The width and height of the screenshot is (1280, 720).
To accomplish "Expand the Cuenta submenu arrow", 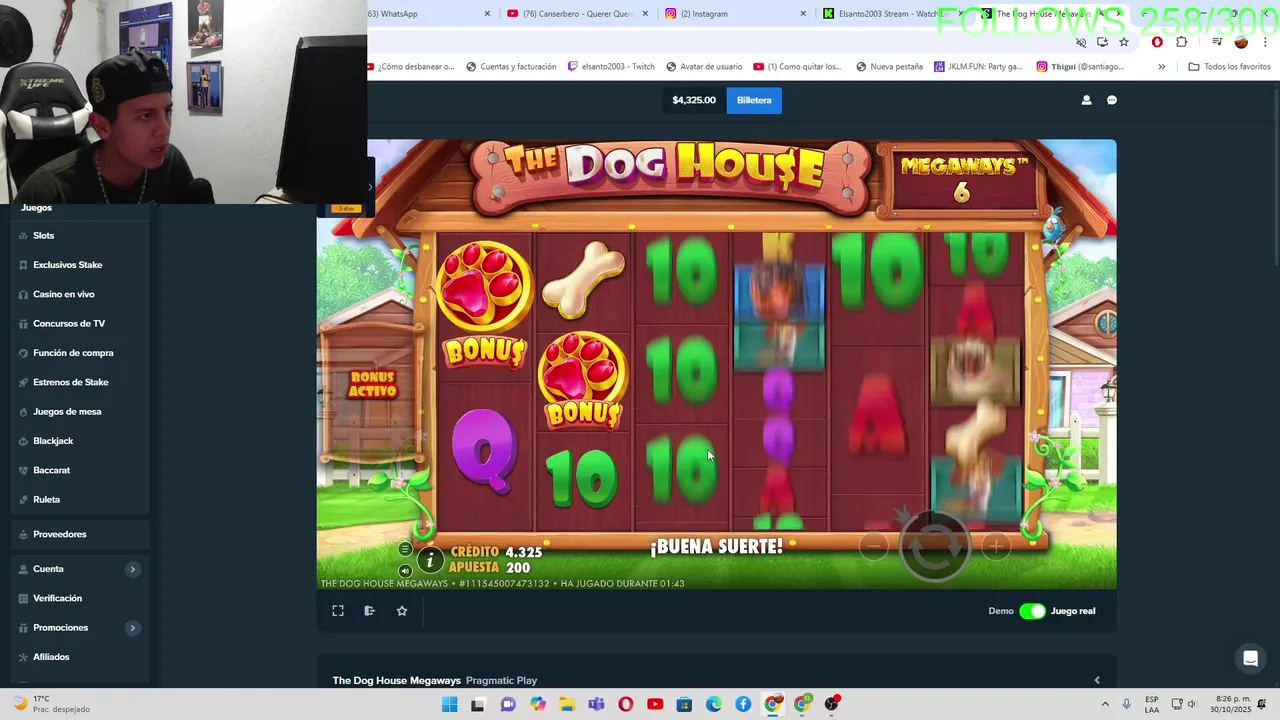I will [132, 569].
